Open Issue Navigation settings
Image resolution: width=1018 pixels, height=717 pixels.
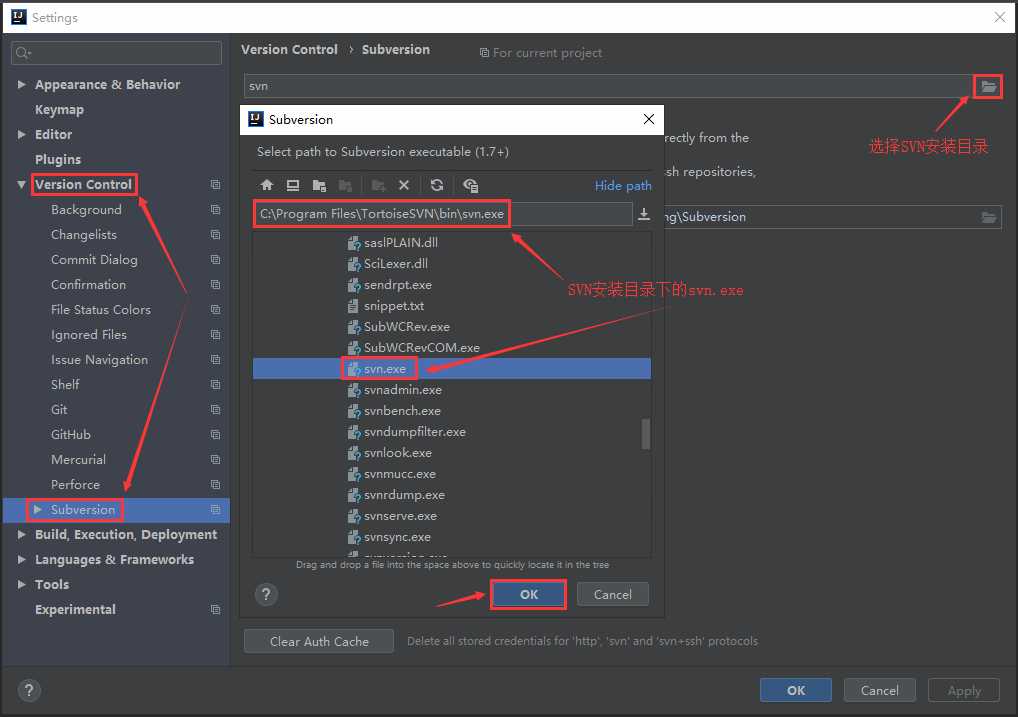click(x=99, y=360)
